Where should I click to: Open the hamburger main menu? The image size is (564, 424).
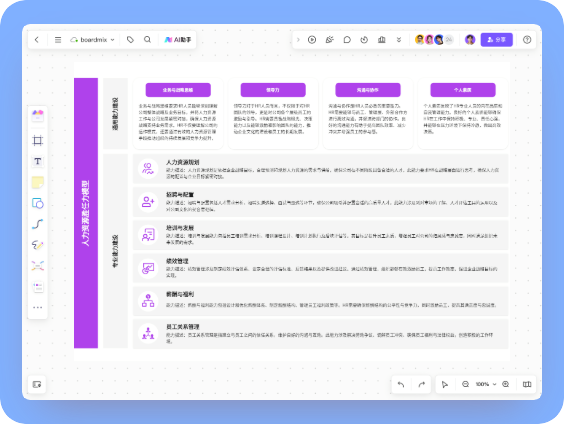(58, 40)
